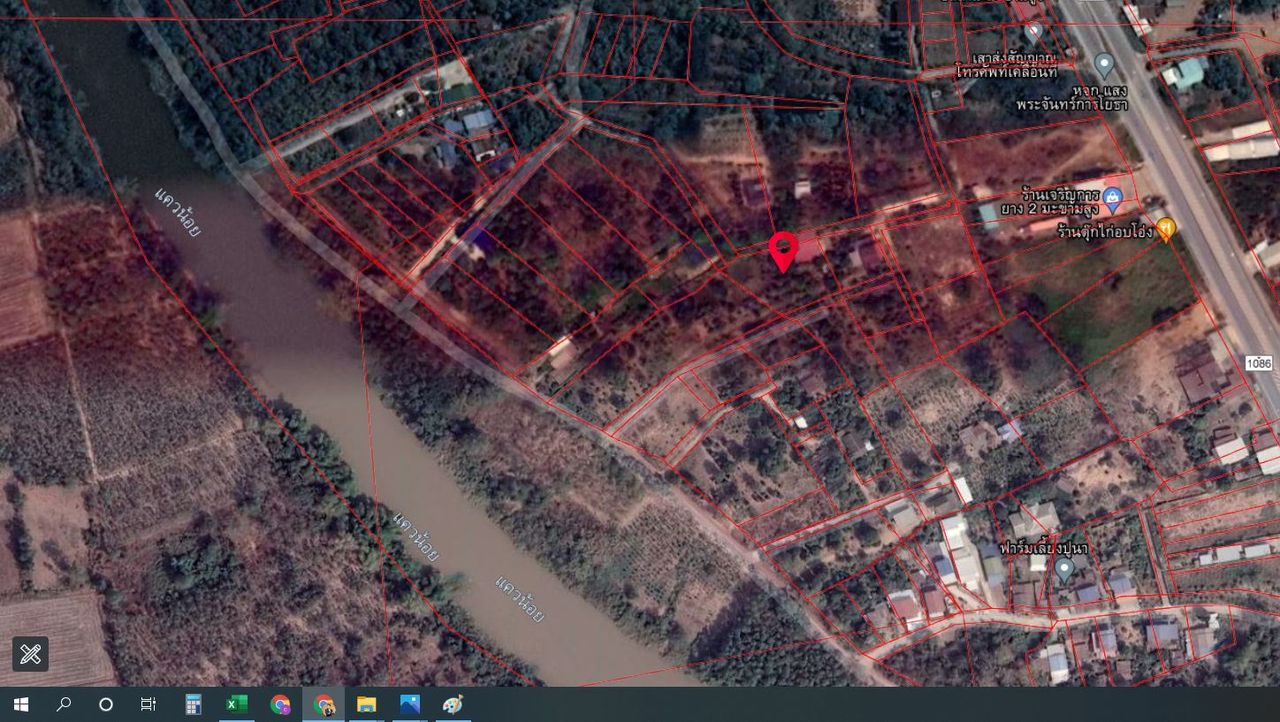Open the Windows Start menu
This screenshot has width=1280, height=722.
20,705
